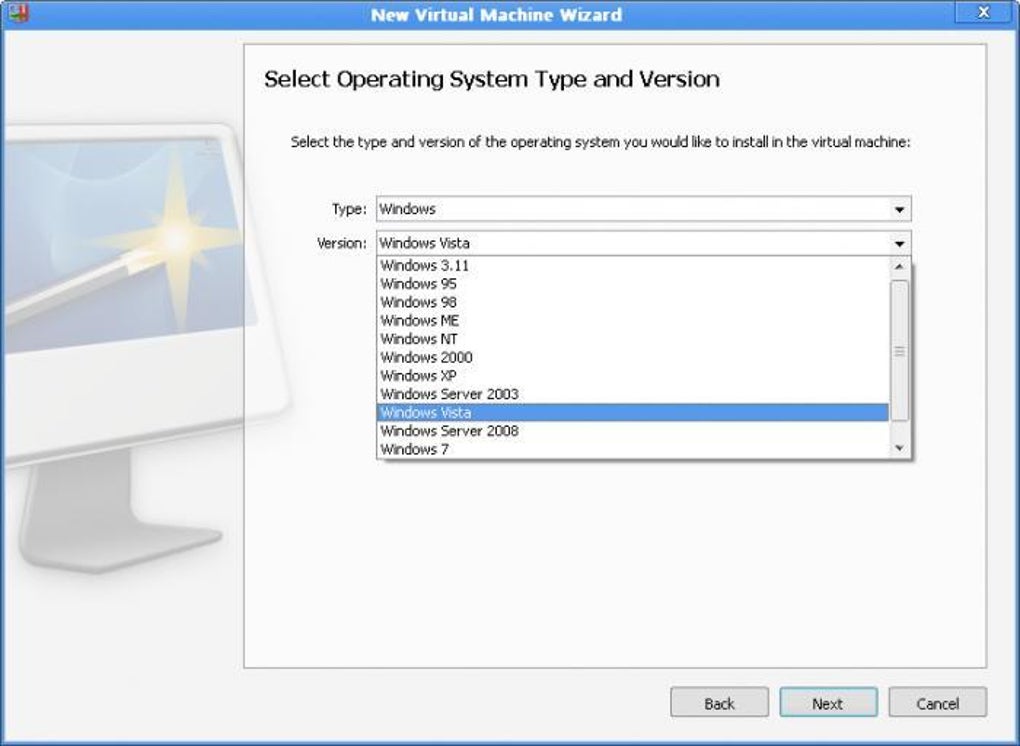This screenshot has width=1020, height=746.
Task: Go to previous step with Back
Action: point(719,702)
